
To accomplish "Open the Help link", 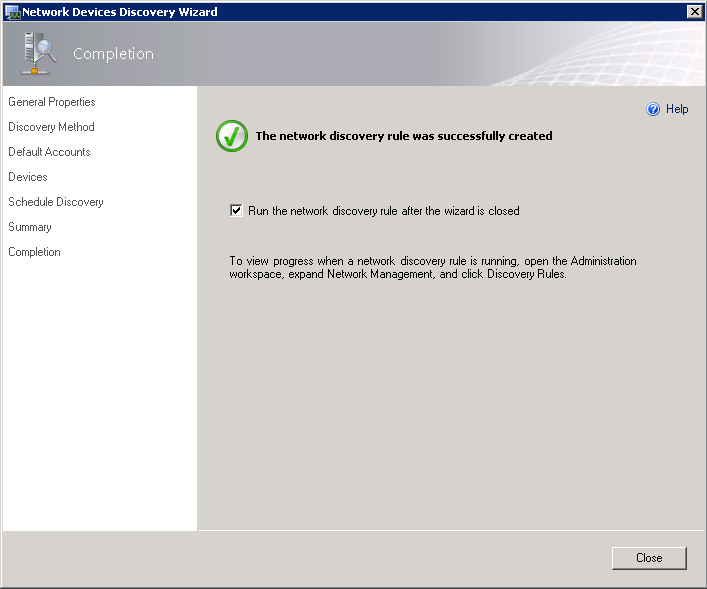I will (677, 110).
